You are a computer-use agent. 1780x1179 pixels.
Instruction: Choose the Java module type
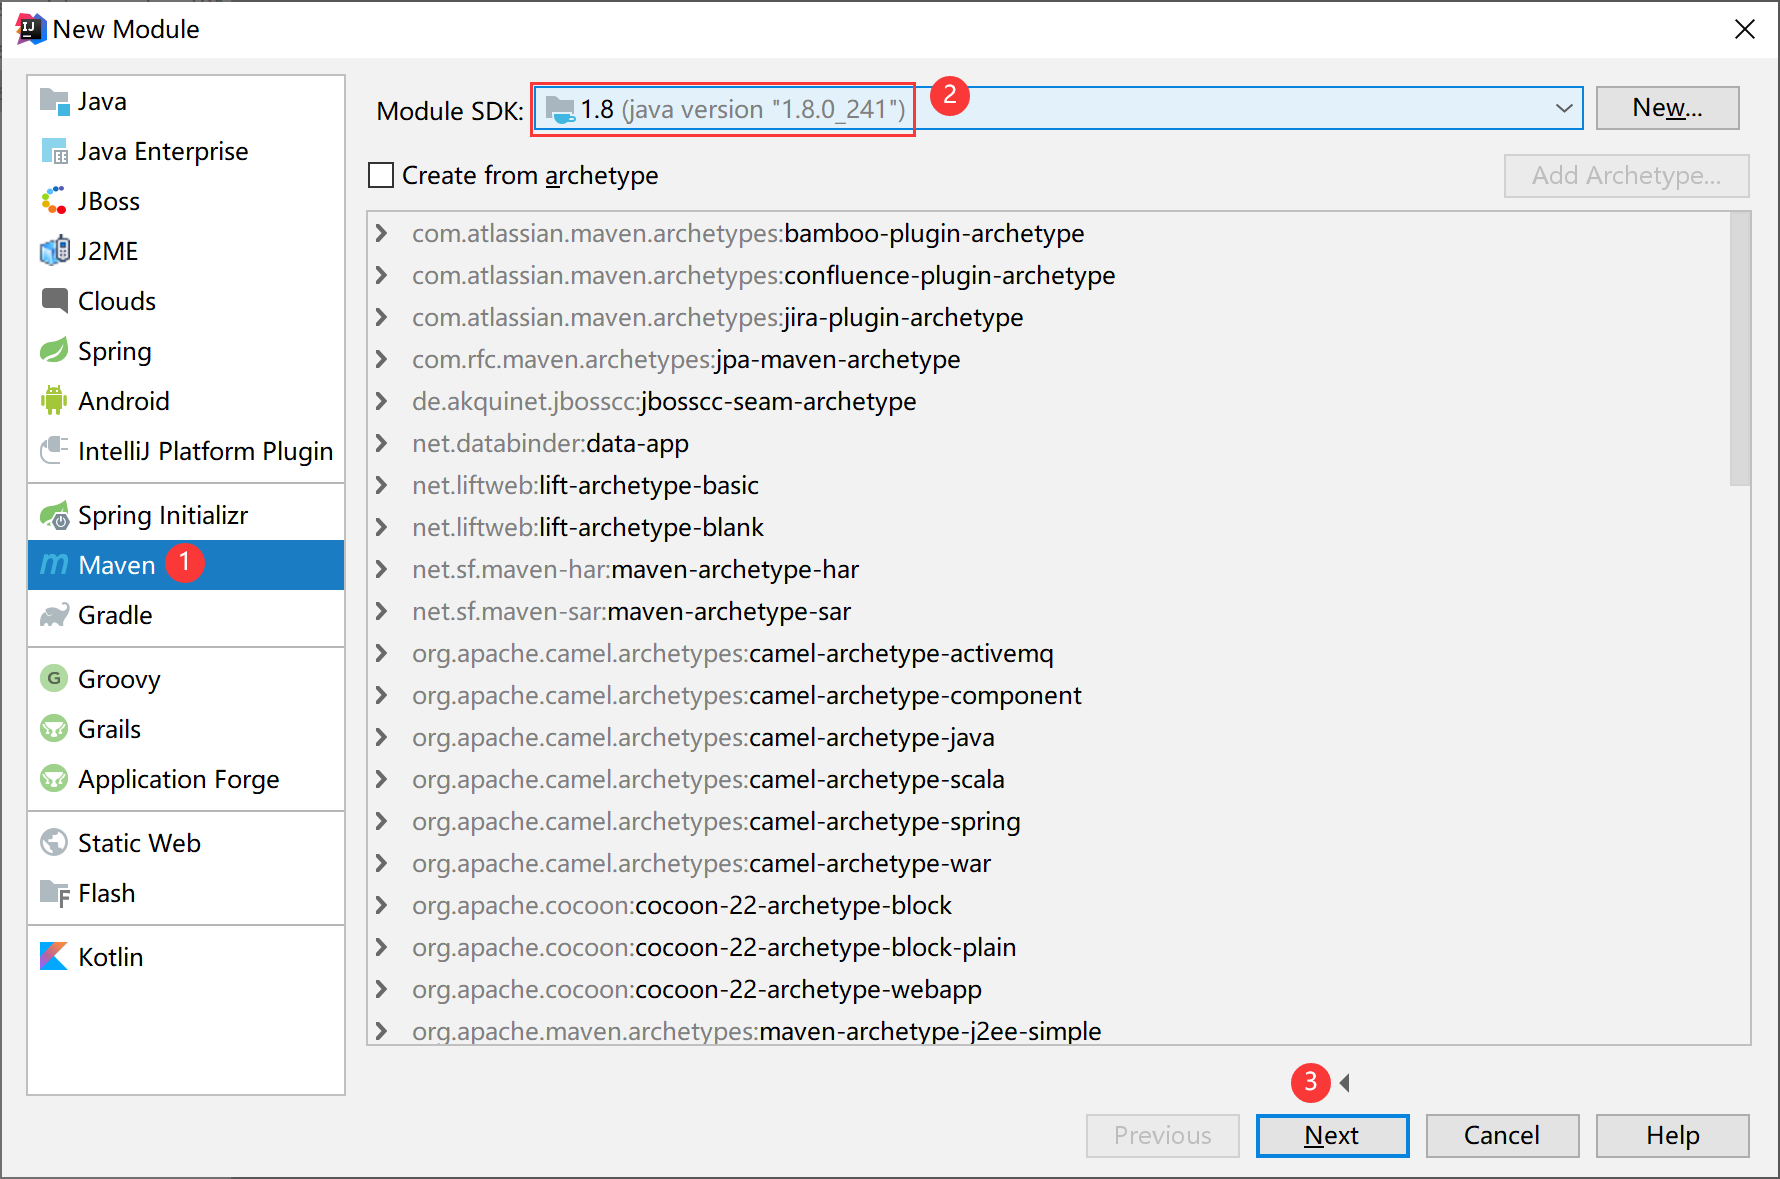(186, 101)
